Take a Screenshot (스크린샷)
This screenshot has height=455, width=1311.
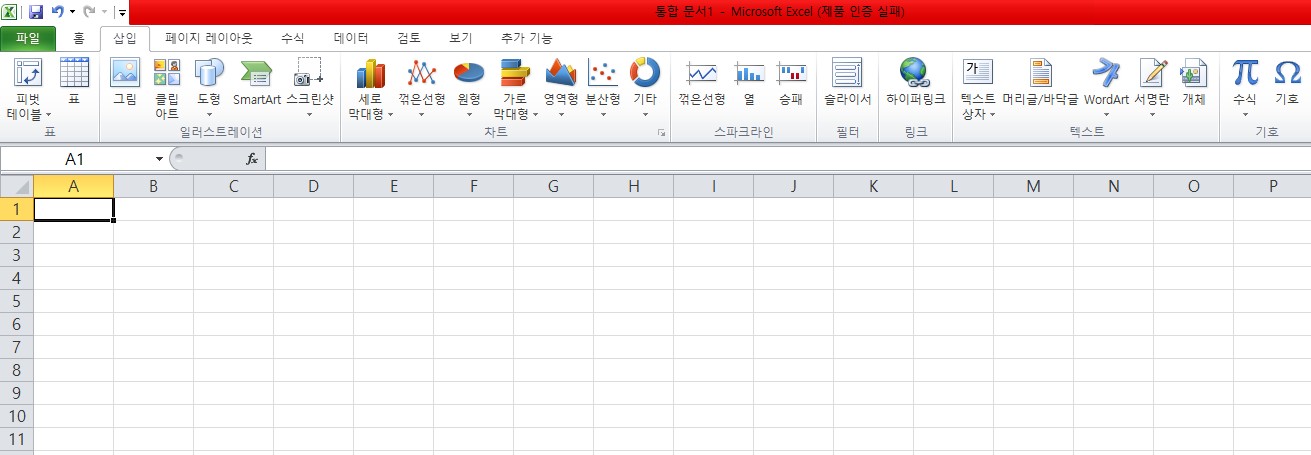pyautogui.click(x=310, y=89)
